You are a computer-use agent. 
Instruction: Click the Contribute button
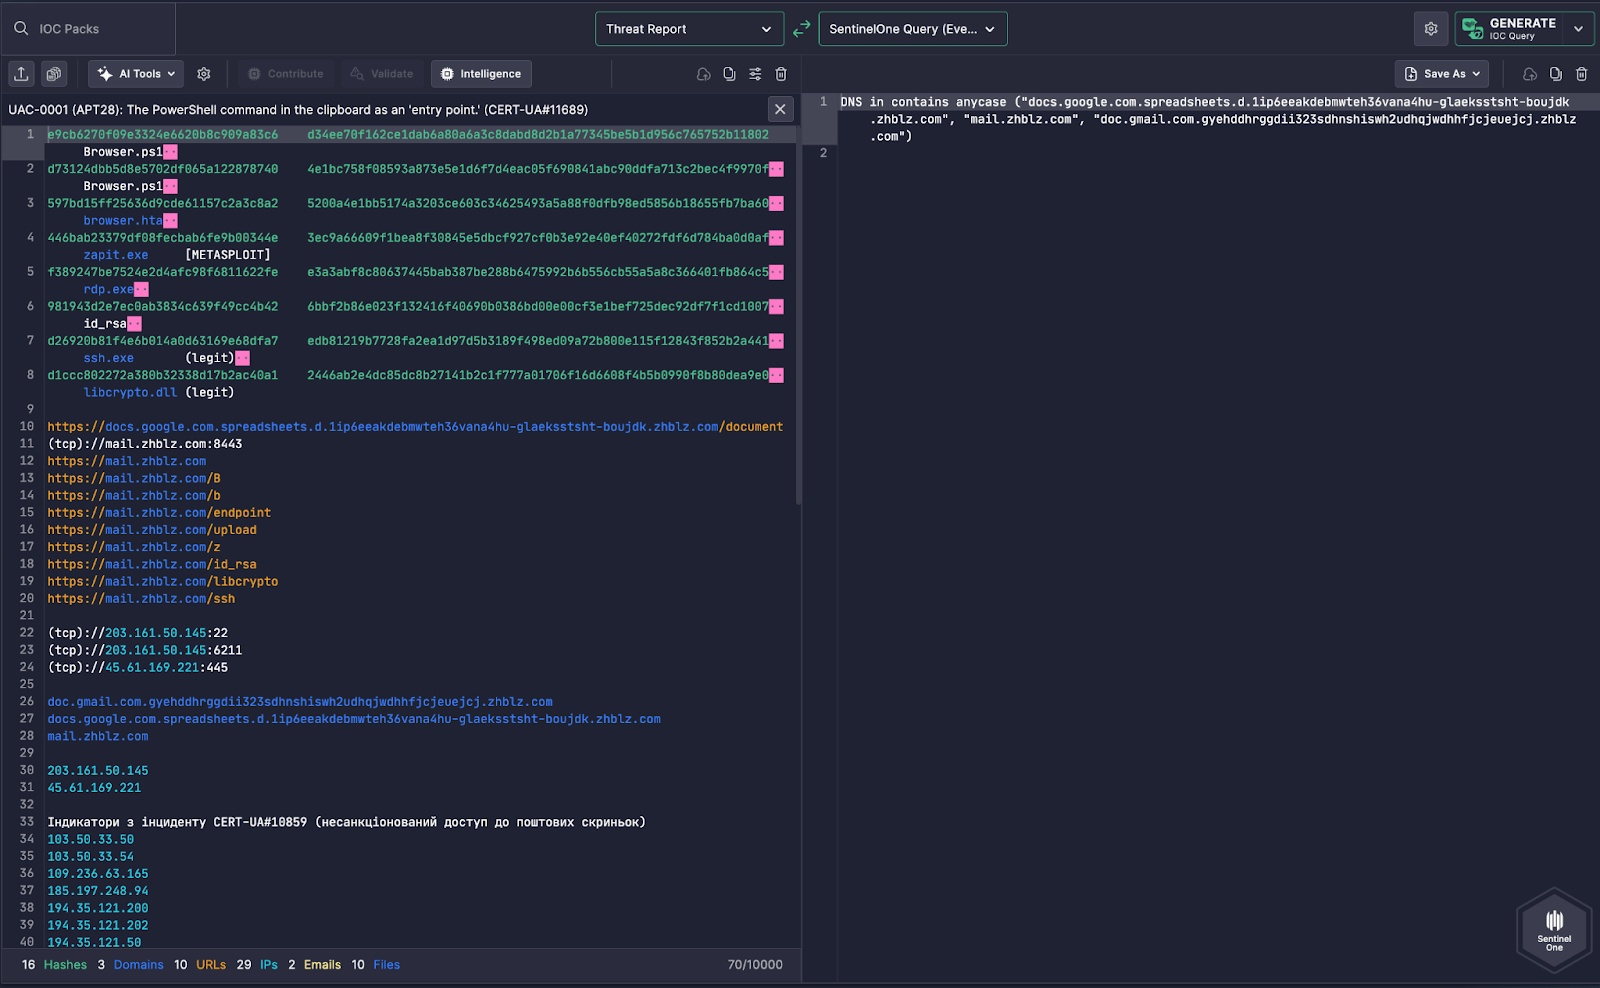point(286,74)
